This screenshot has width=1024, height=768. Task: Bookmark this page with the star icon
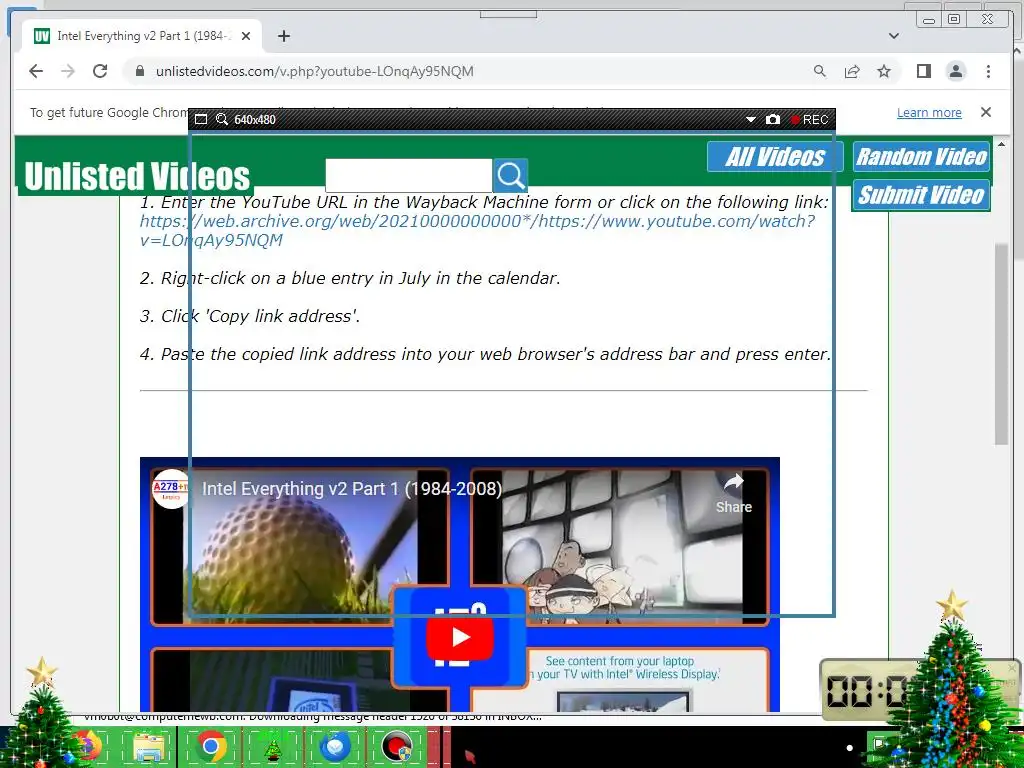pyautogui.click(x=884, y=71)
